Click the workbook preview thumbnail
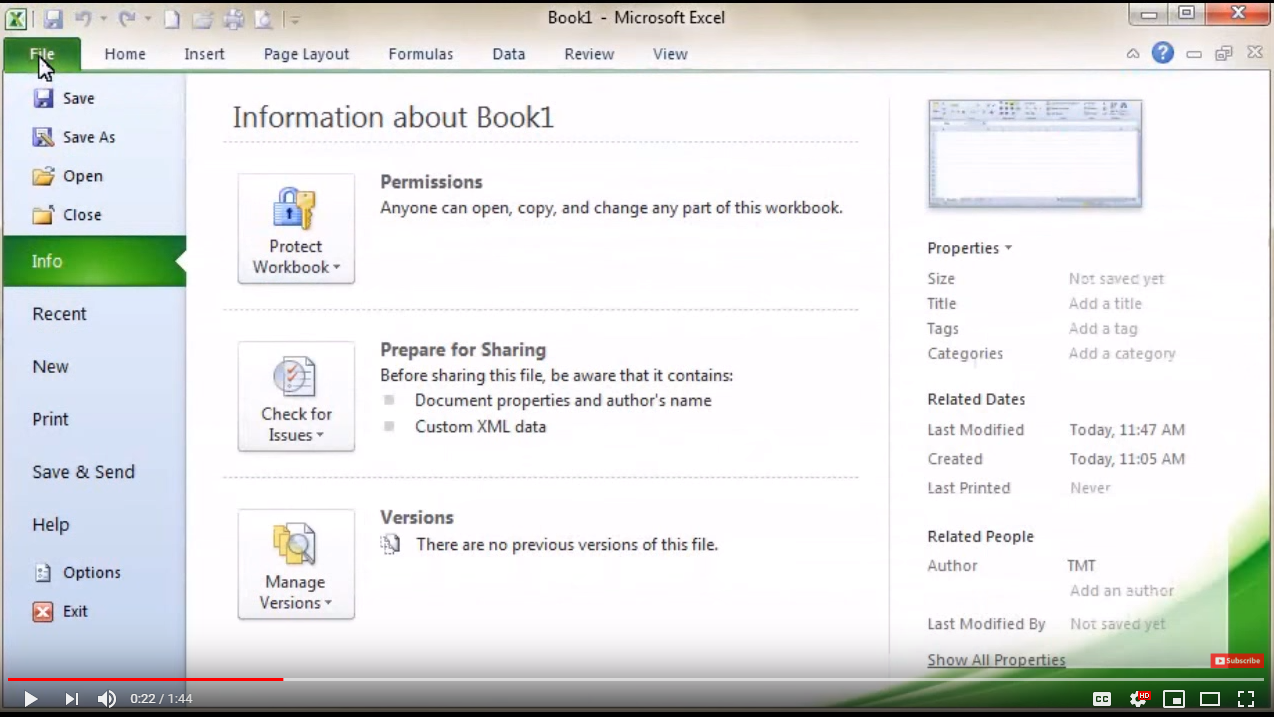The image size is (1274, 717). tap(1035, 153)
